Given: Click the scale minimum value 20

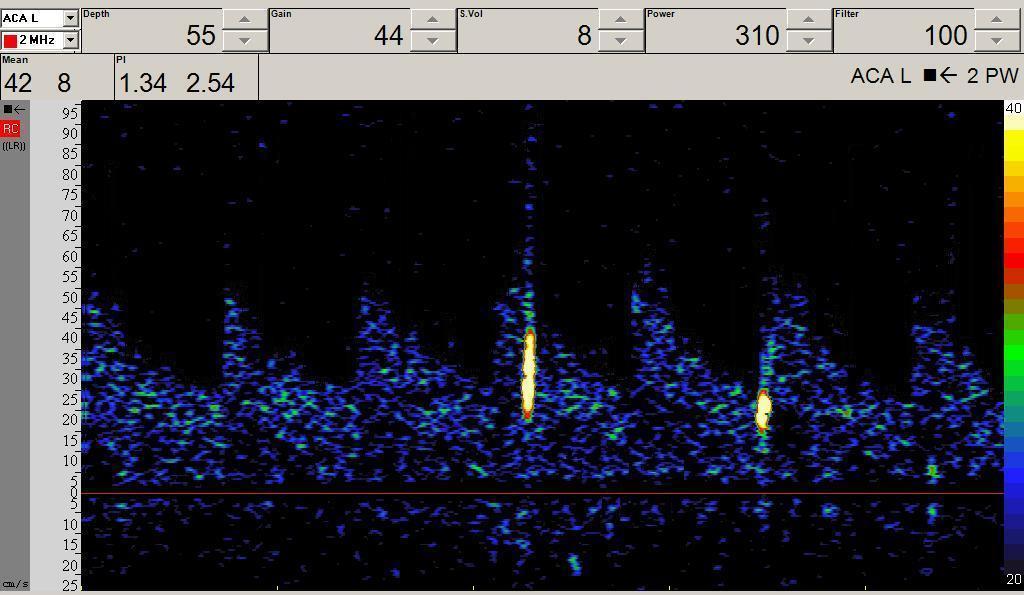Looking at the screenshot, I should (x=1014, y=579).
